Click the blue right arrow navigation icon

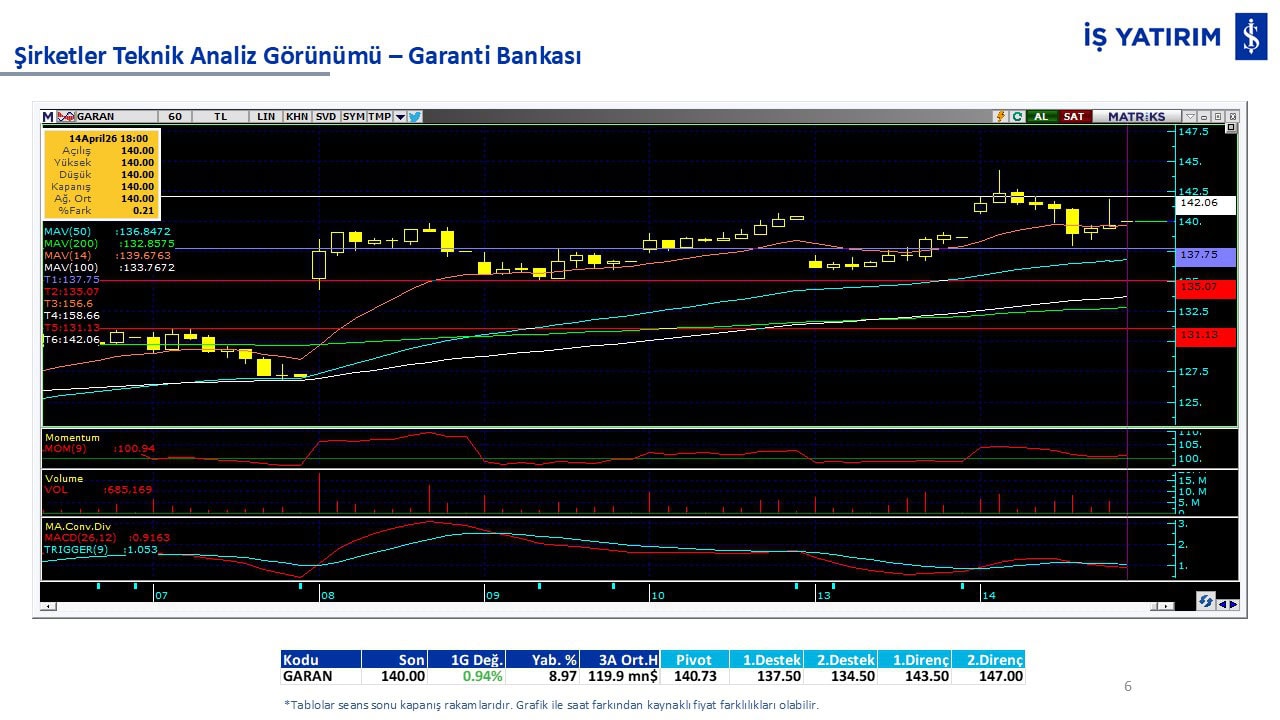pos(1233,603)
